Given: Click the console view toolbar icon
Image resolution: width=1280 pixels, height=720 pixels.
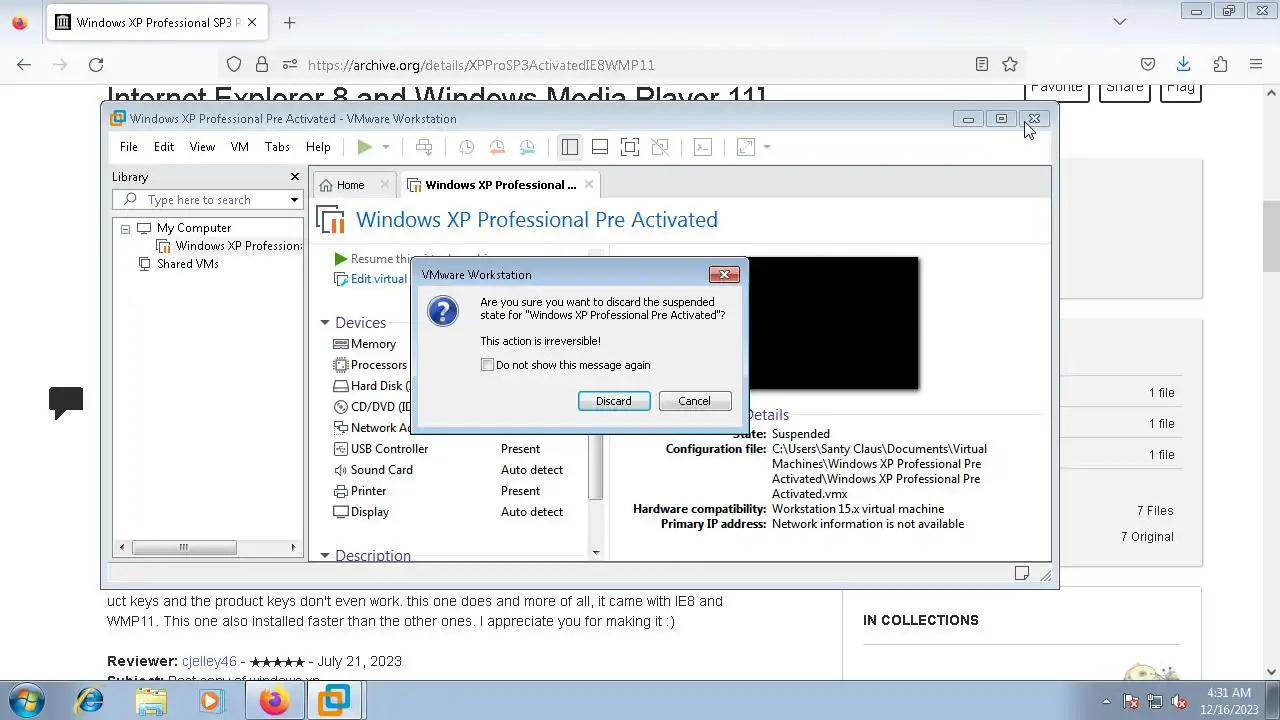Looking at the screenshot, I should pos(703,147).
